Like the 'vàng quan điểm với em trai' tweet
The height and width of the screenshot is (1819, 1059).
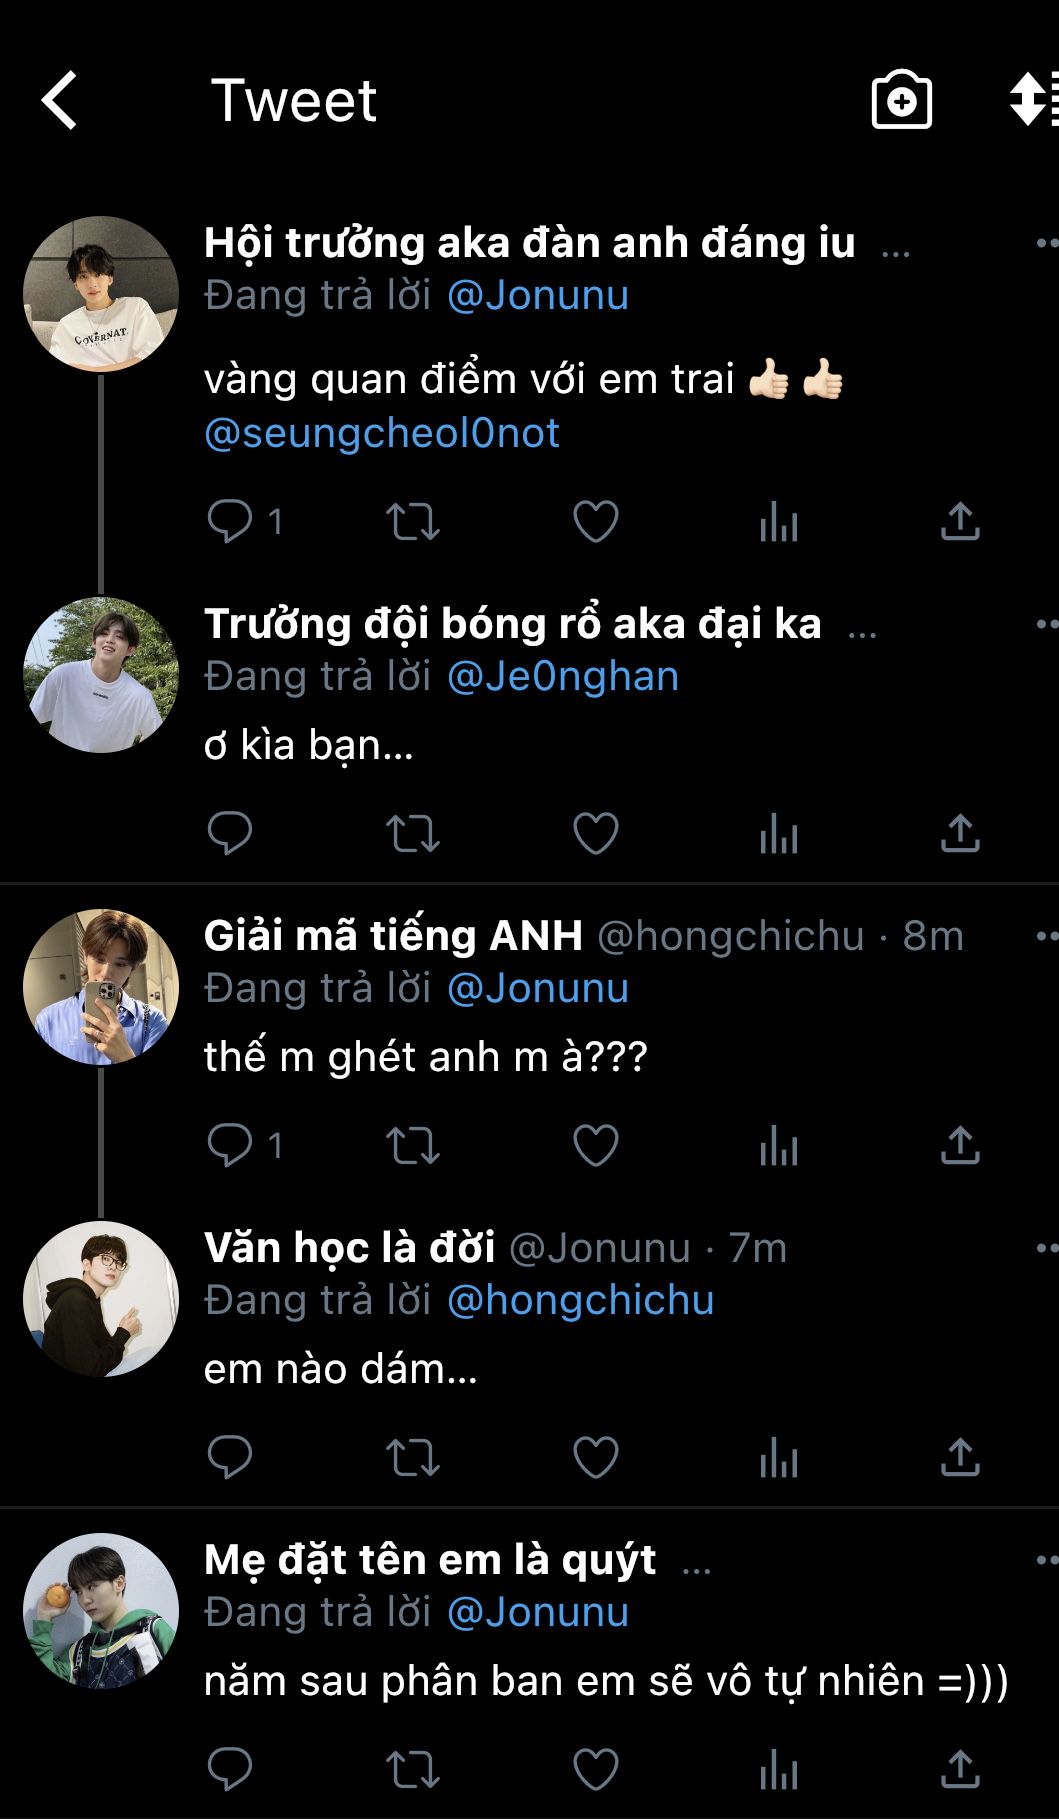pyautogui.click(x=595, y=521)
